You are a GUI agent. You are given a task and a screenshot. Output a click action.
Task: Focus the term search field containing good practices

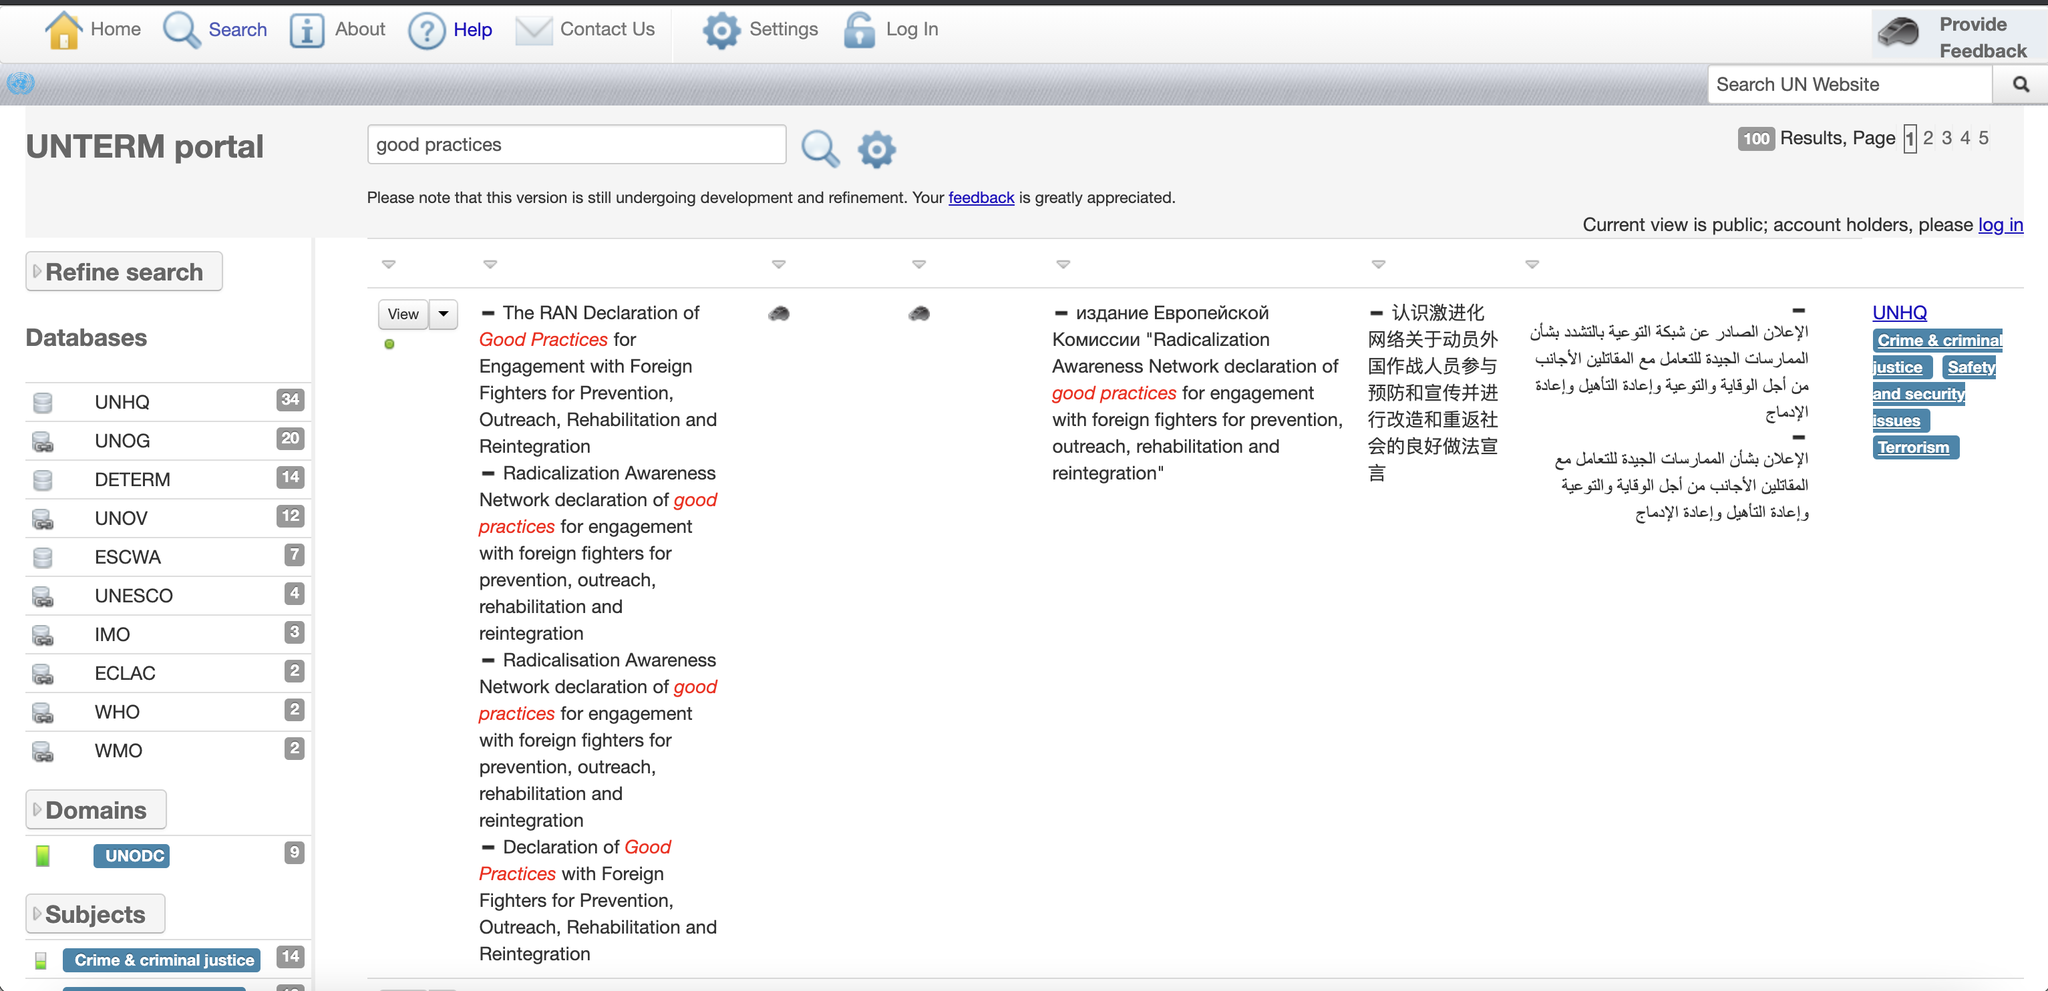[577, 145]
